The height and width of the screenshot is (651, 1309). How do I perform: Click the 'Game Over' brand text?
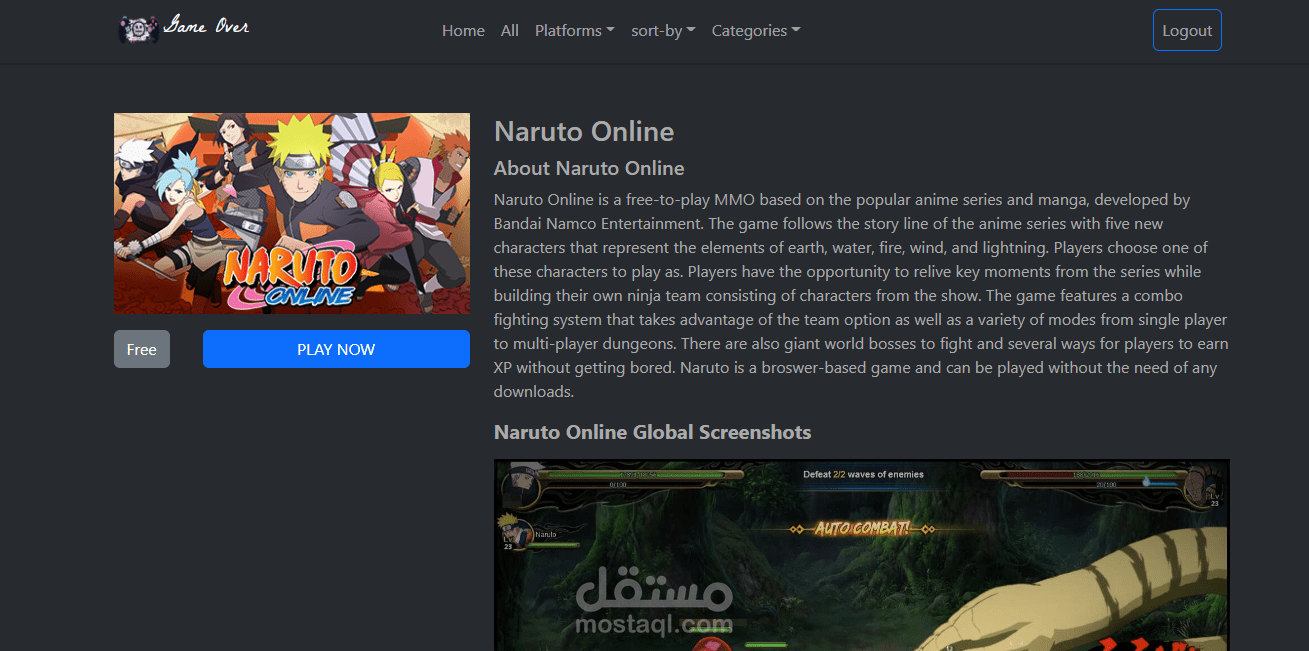[206, 26]
